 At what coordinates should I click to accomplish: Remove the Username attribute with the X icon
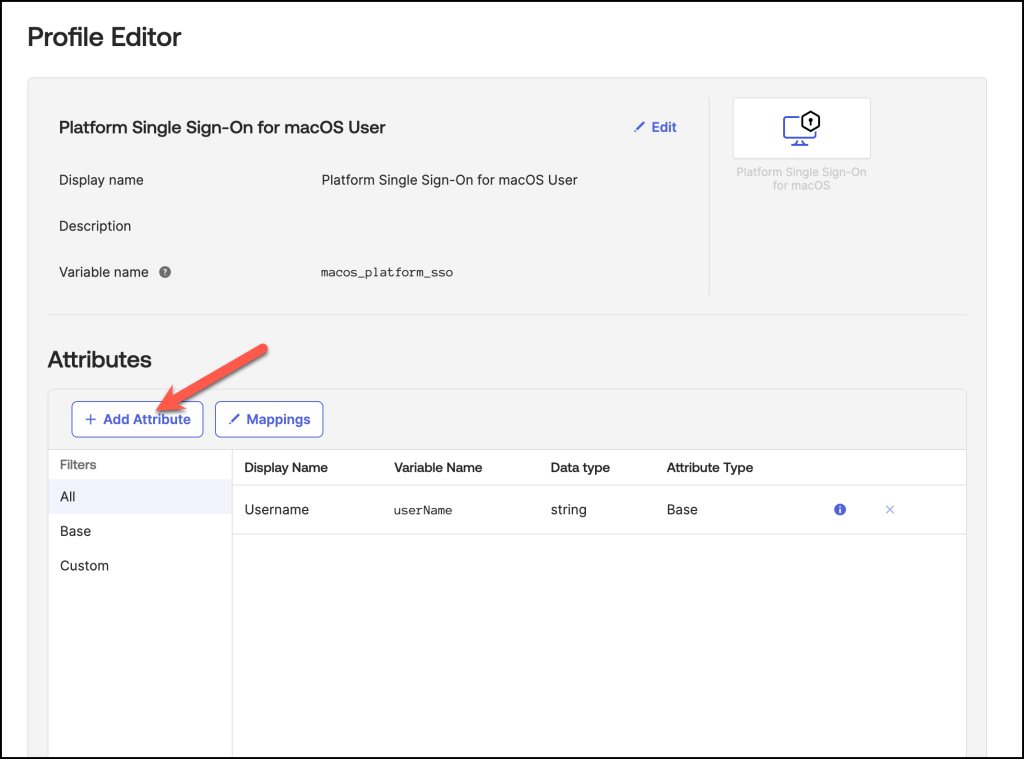coord(890,510)
